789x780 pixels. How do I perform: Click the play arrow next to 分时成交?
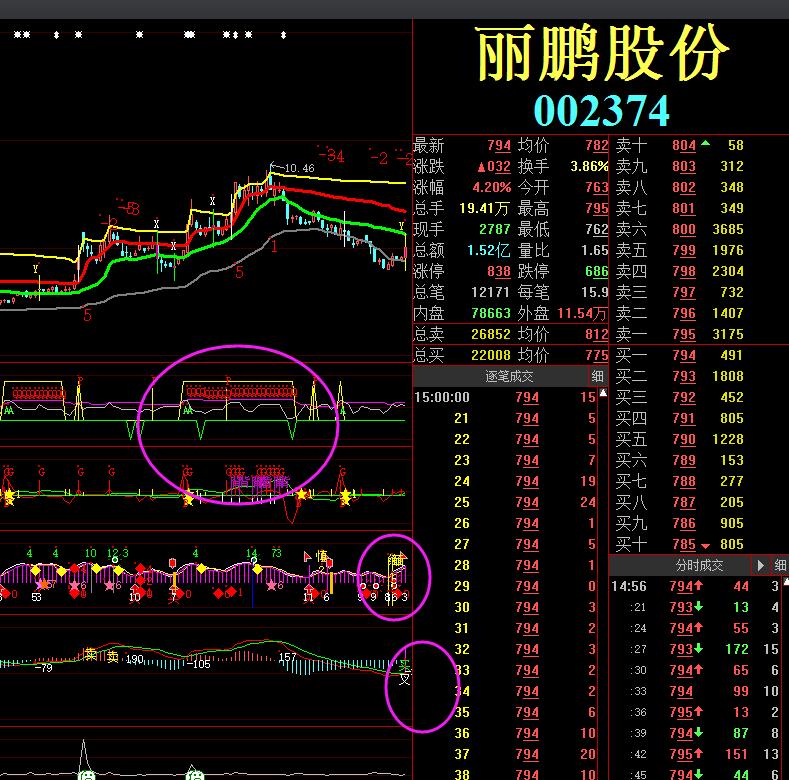pyautogui.click(x=762, y=566)
